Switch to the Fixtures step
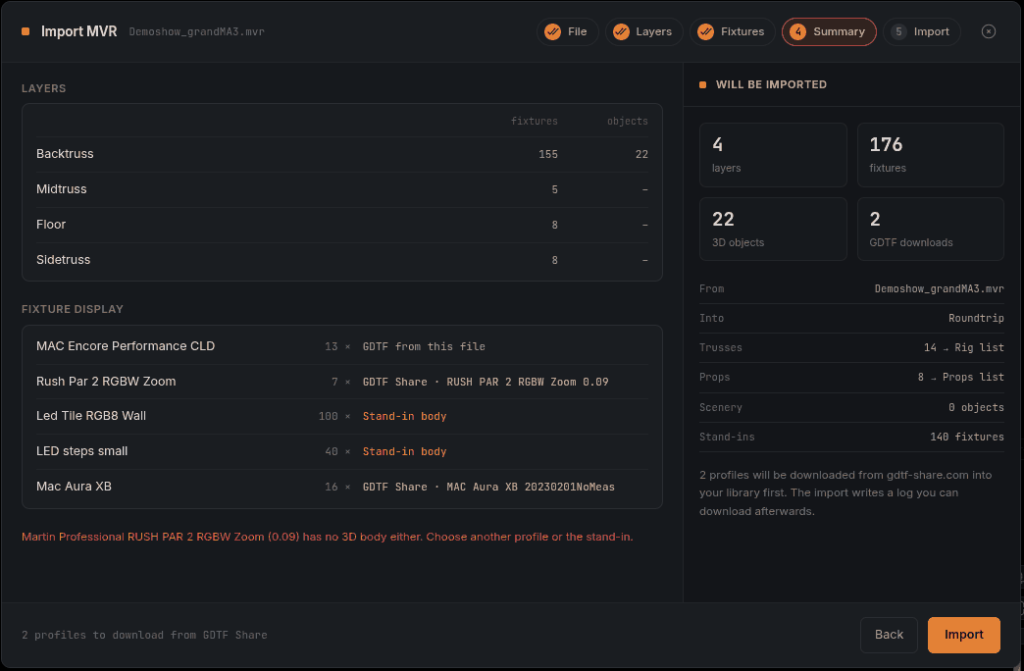Viewport: 1024px width, 671px height. pos(732,31)
